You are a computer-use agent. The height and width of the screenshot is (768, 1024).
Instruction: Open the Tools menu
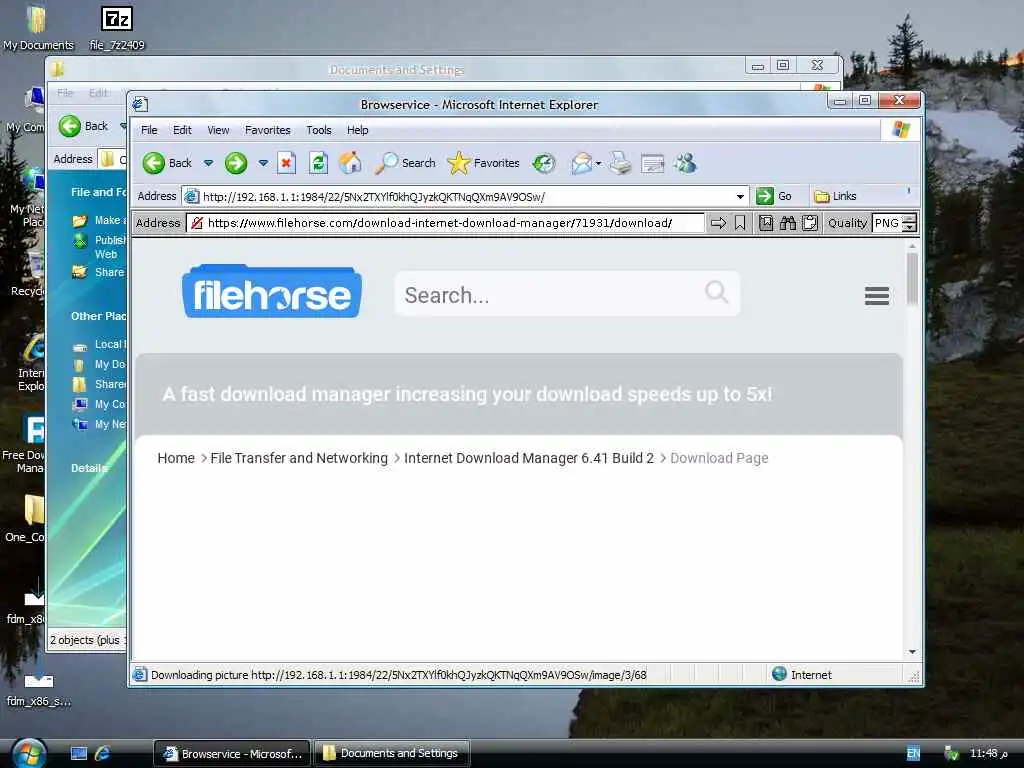319,130
